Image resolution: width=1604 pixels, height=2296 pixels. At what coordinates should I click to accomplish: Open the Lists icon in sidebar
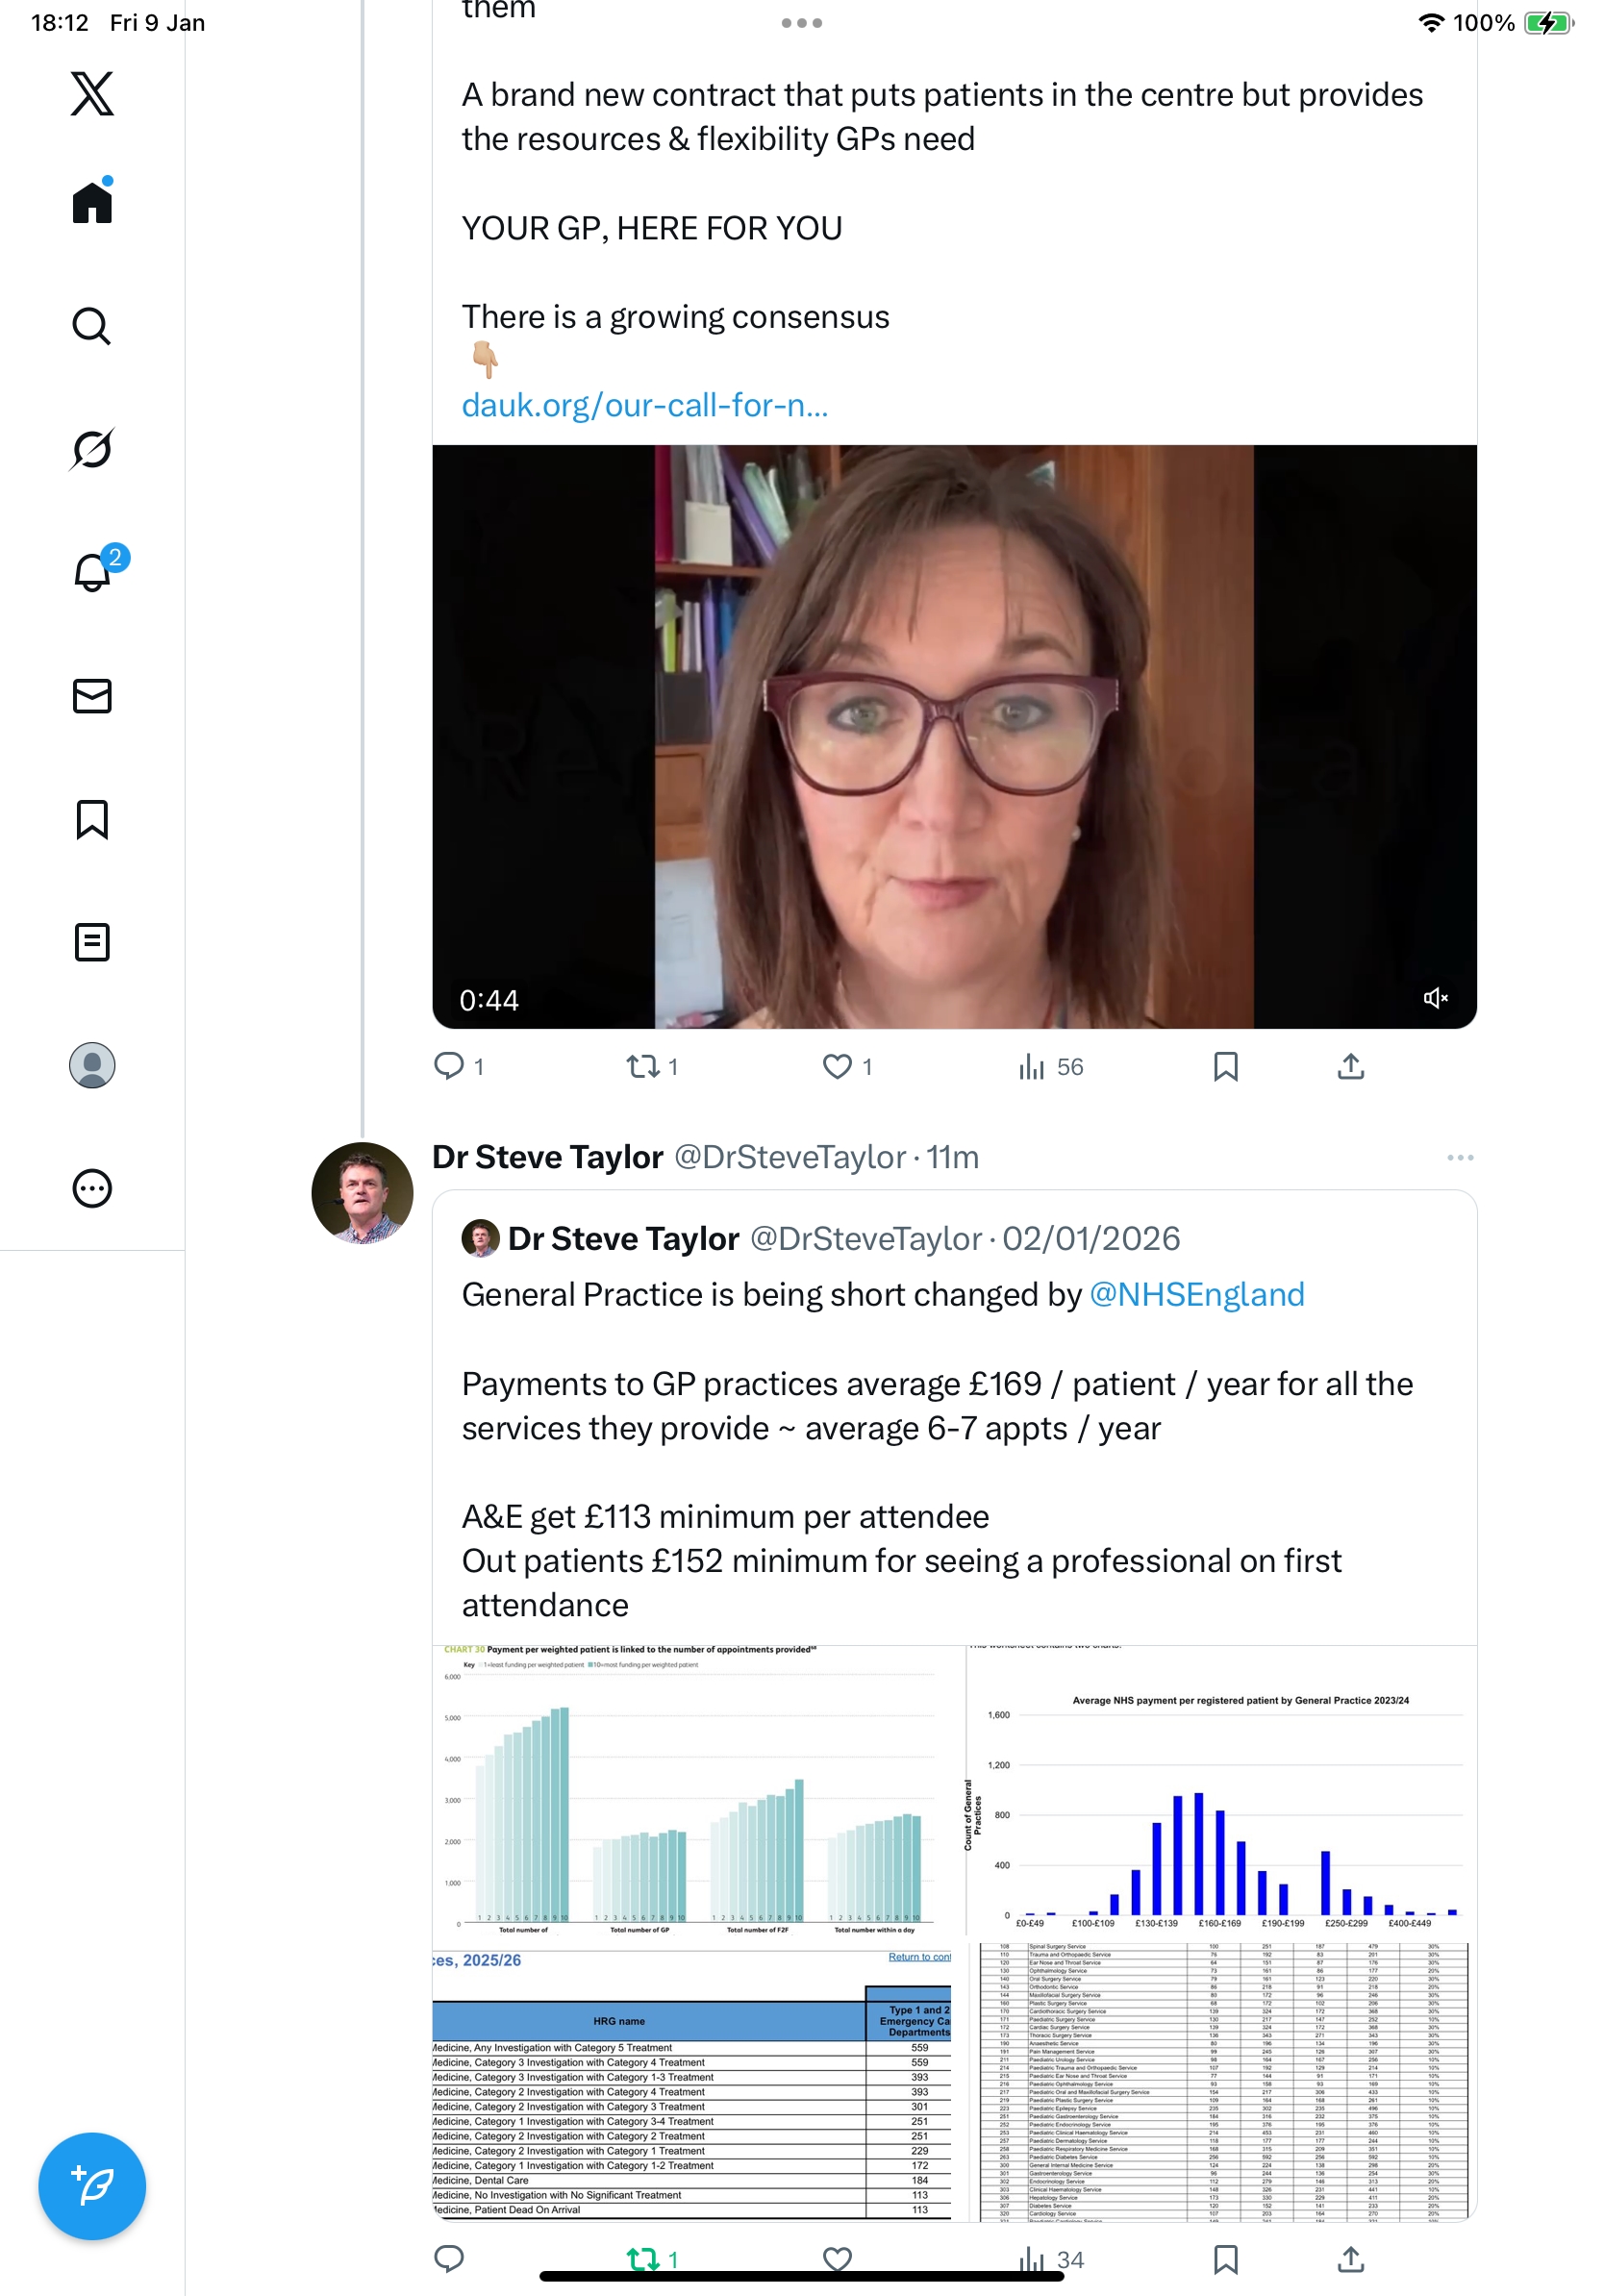[x=92, y=942]
